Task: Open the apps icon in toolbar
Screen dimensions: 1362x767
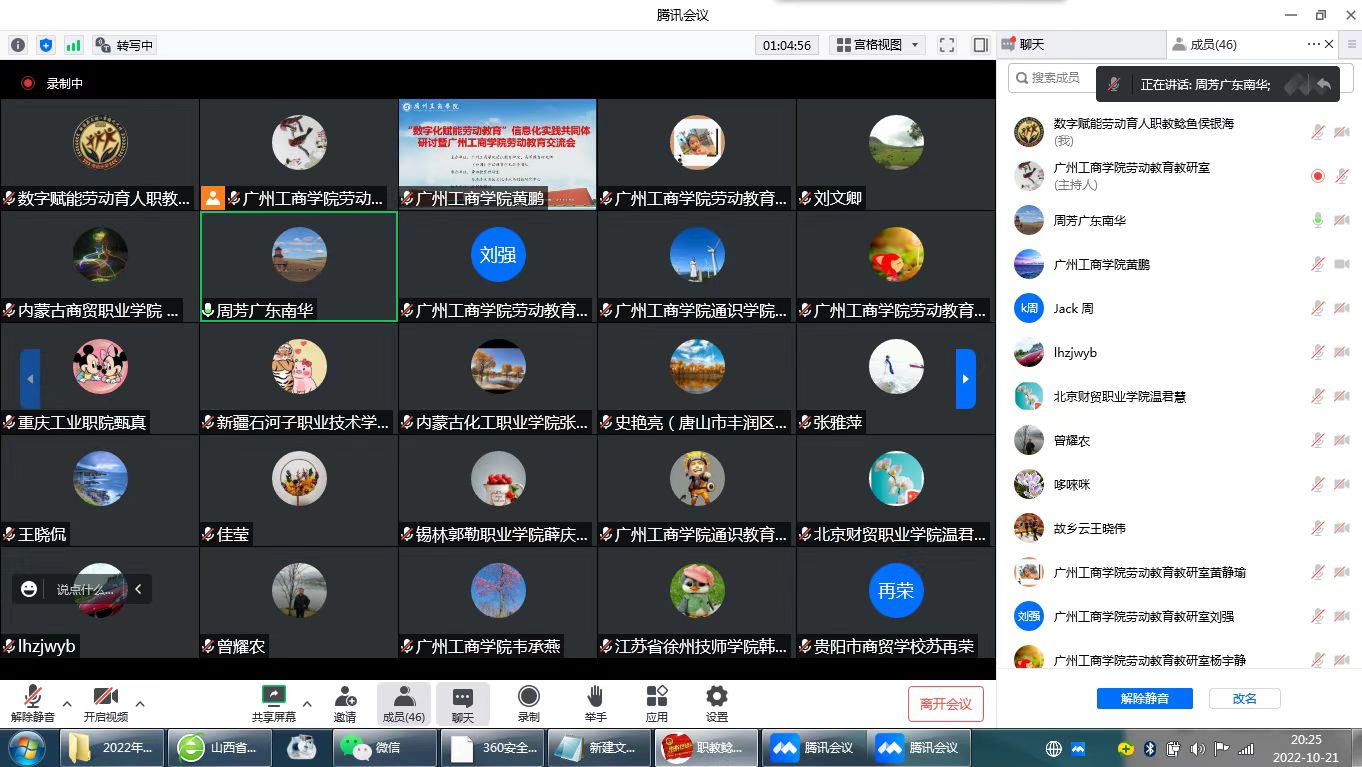Action: pos(657,696)
